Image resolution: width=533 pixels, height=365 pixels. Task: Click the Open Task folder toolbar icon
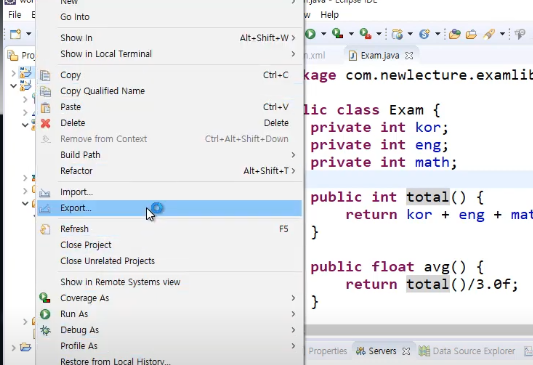[471, 34]
